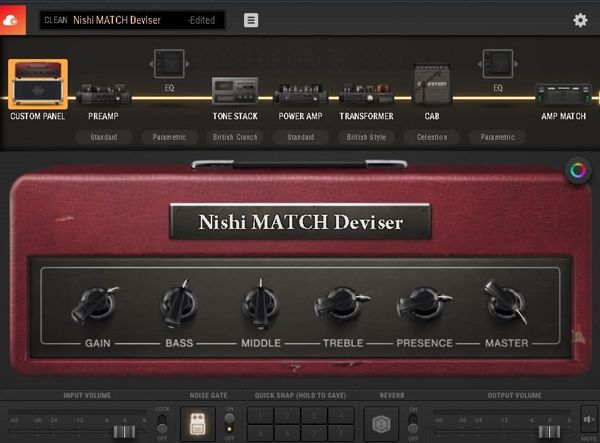Toggle the Reverb on/off switch
600x443 pixels.
[x=413, y=424]
